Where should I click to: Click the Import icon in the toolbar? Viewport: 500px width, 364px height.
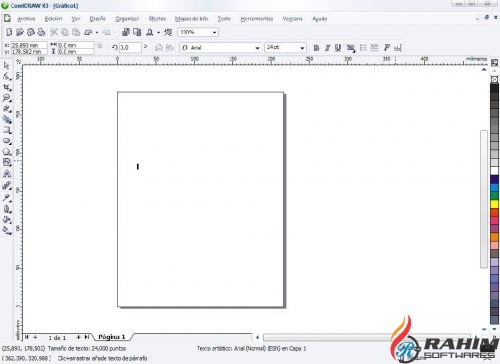coord(126,32)
